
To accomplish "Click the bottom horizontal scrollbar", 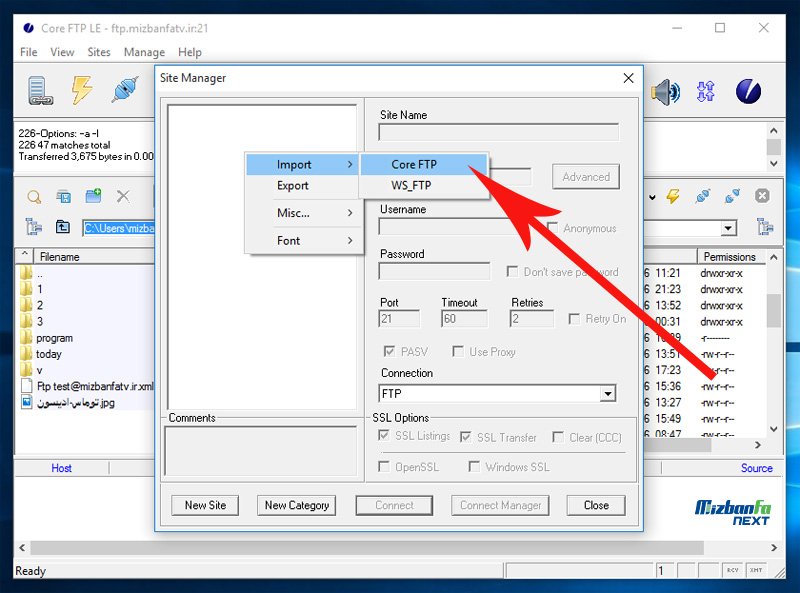I will click(367, 548).
